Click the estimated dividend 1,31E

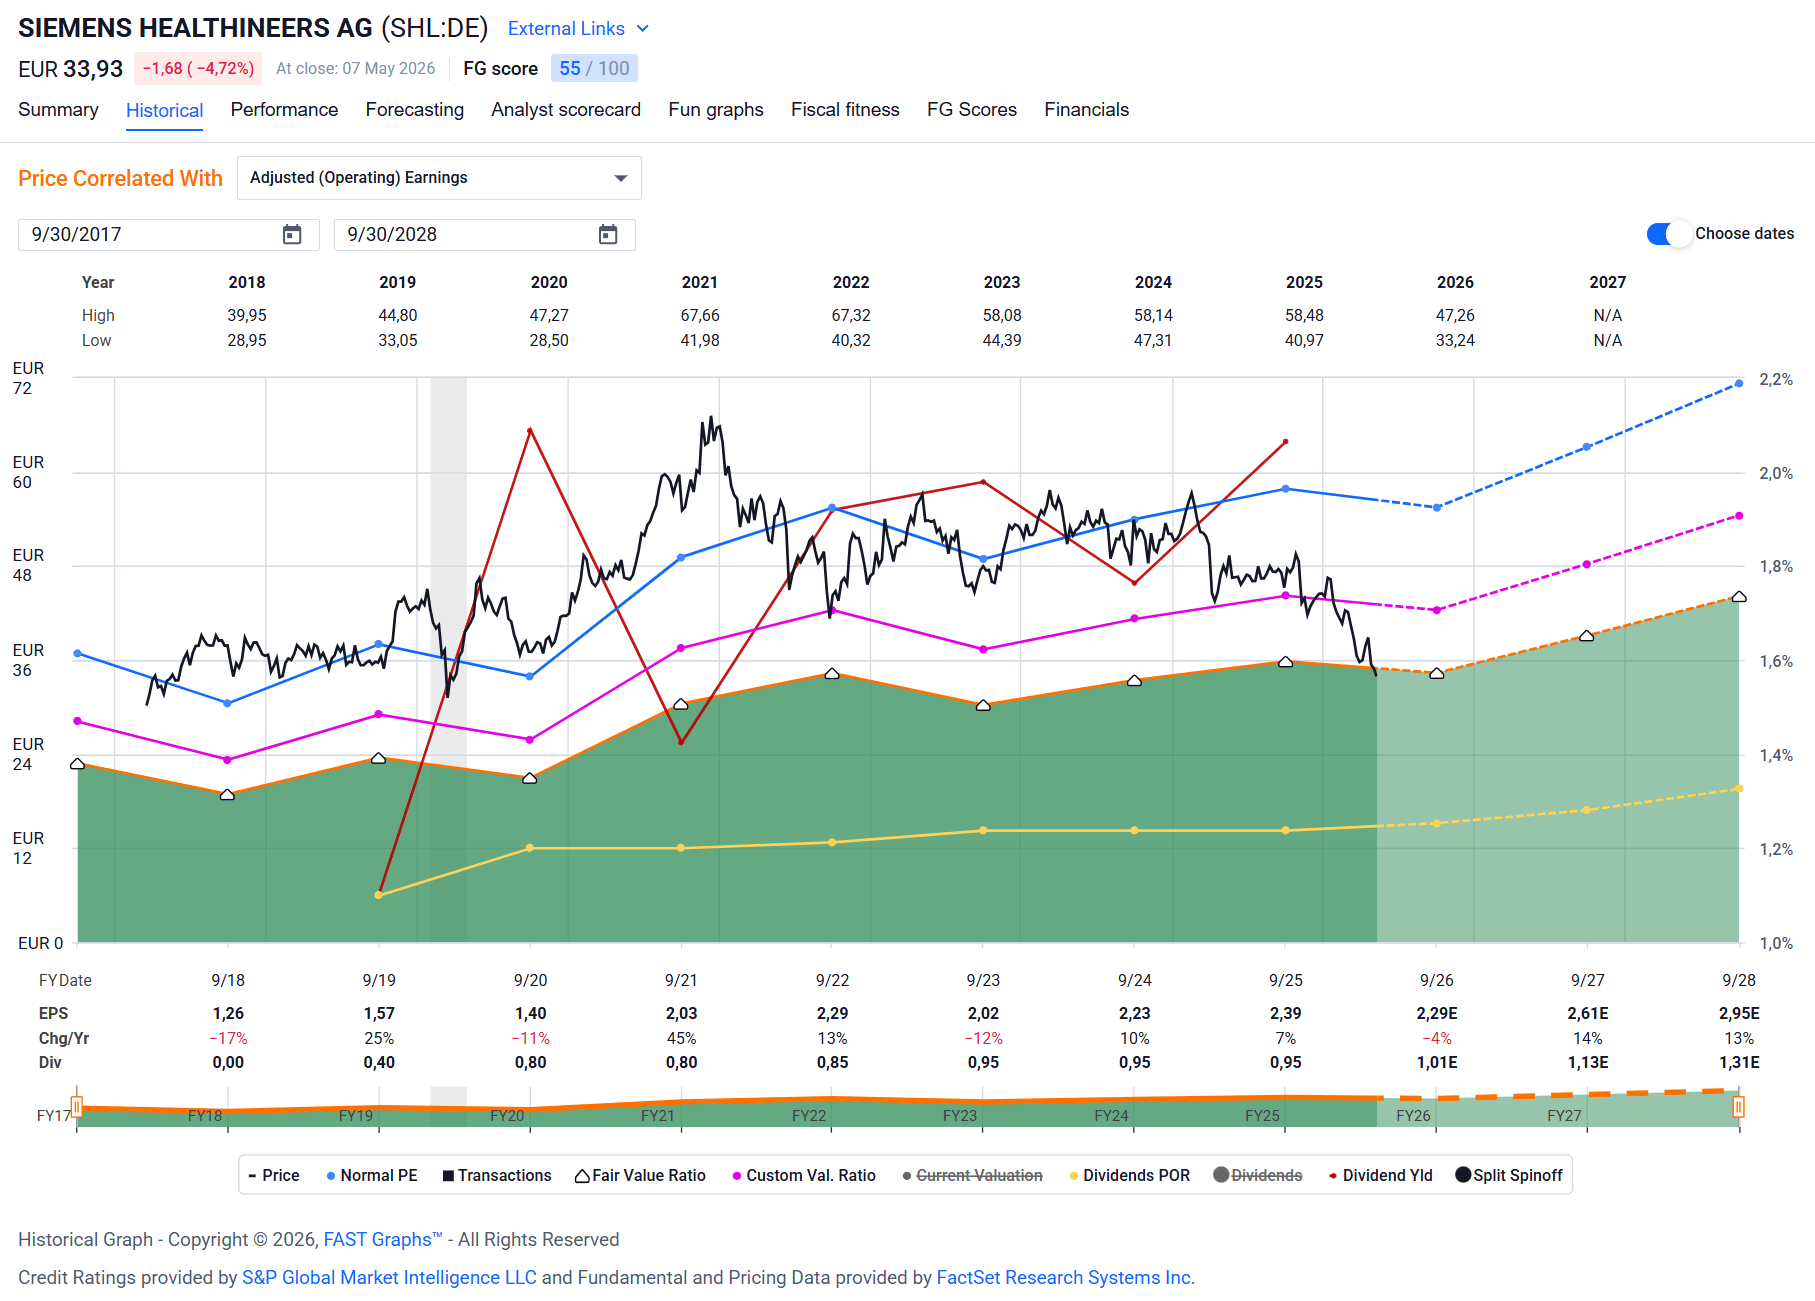[1739, 1062]
